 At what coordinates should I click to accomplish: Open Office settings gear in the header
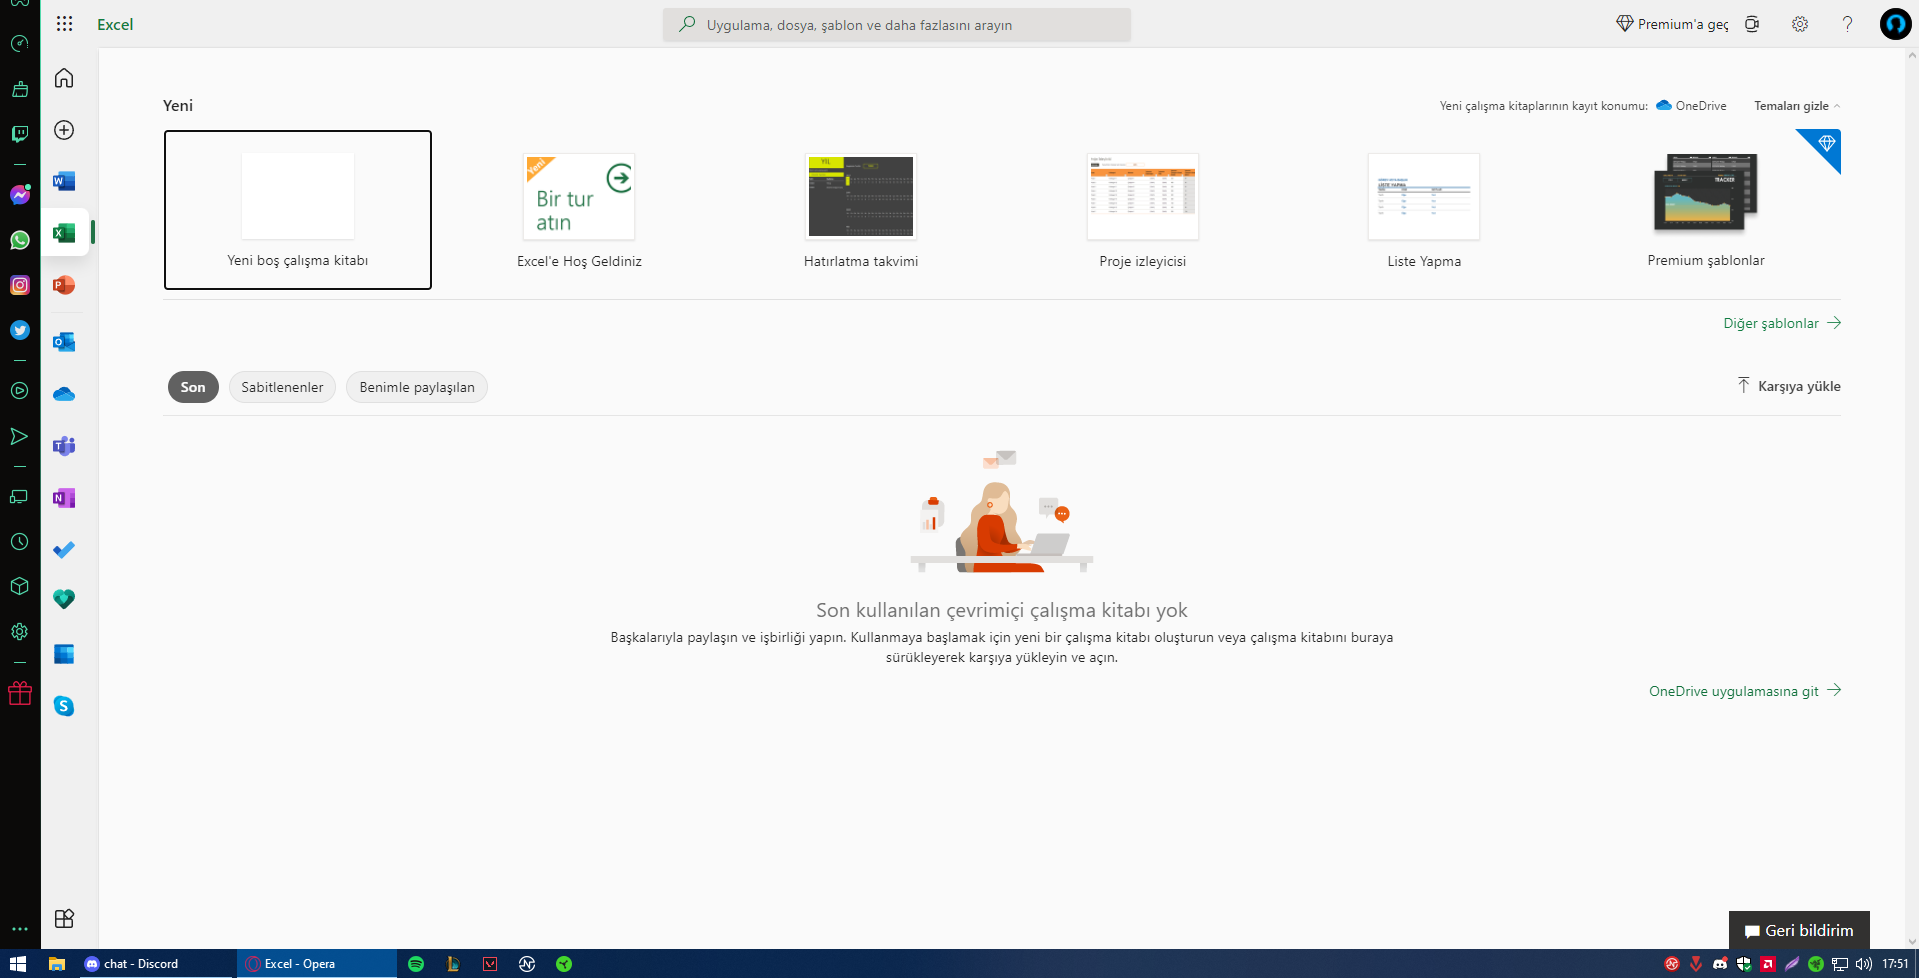[1800, 24]
